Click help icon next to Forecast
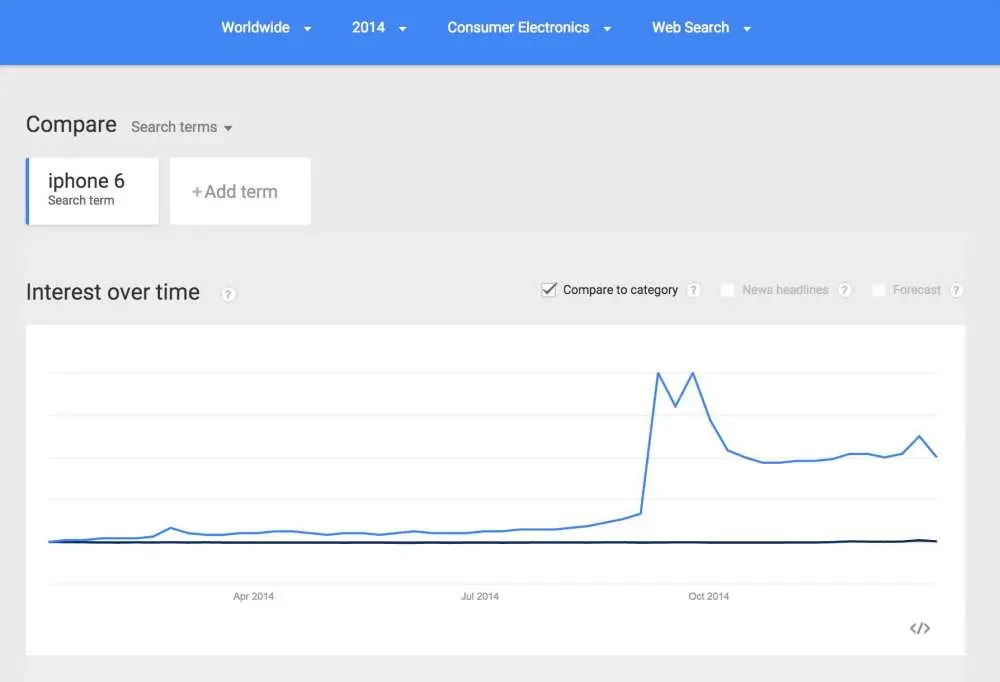 coord(956,290)
